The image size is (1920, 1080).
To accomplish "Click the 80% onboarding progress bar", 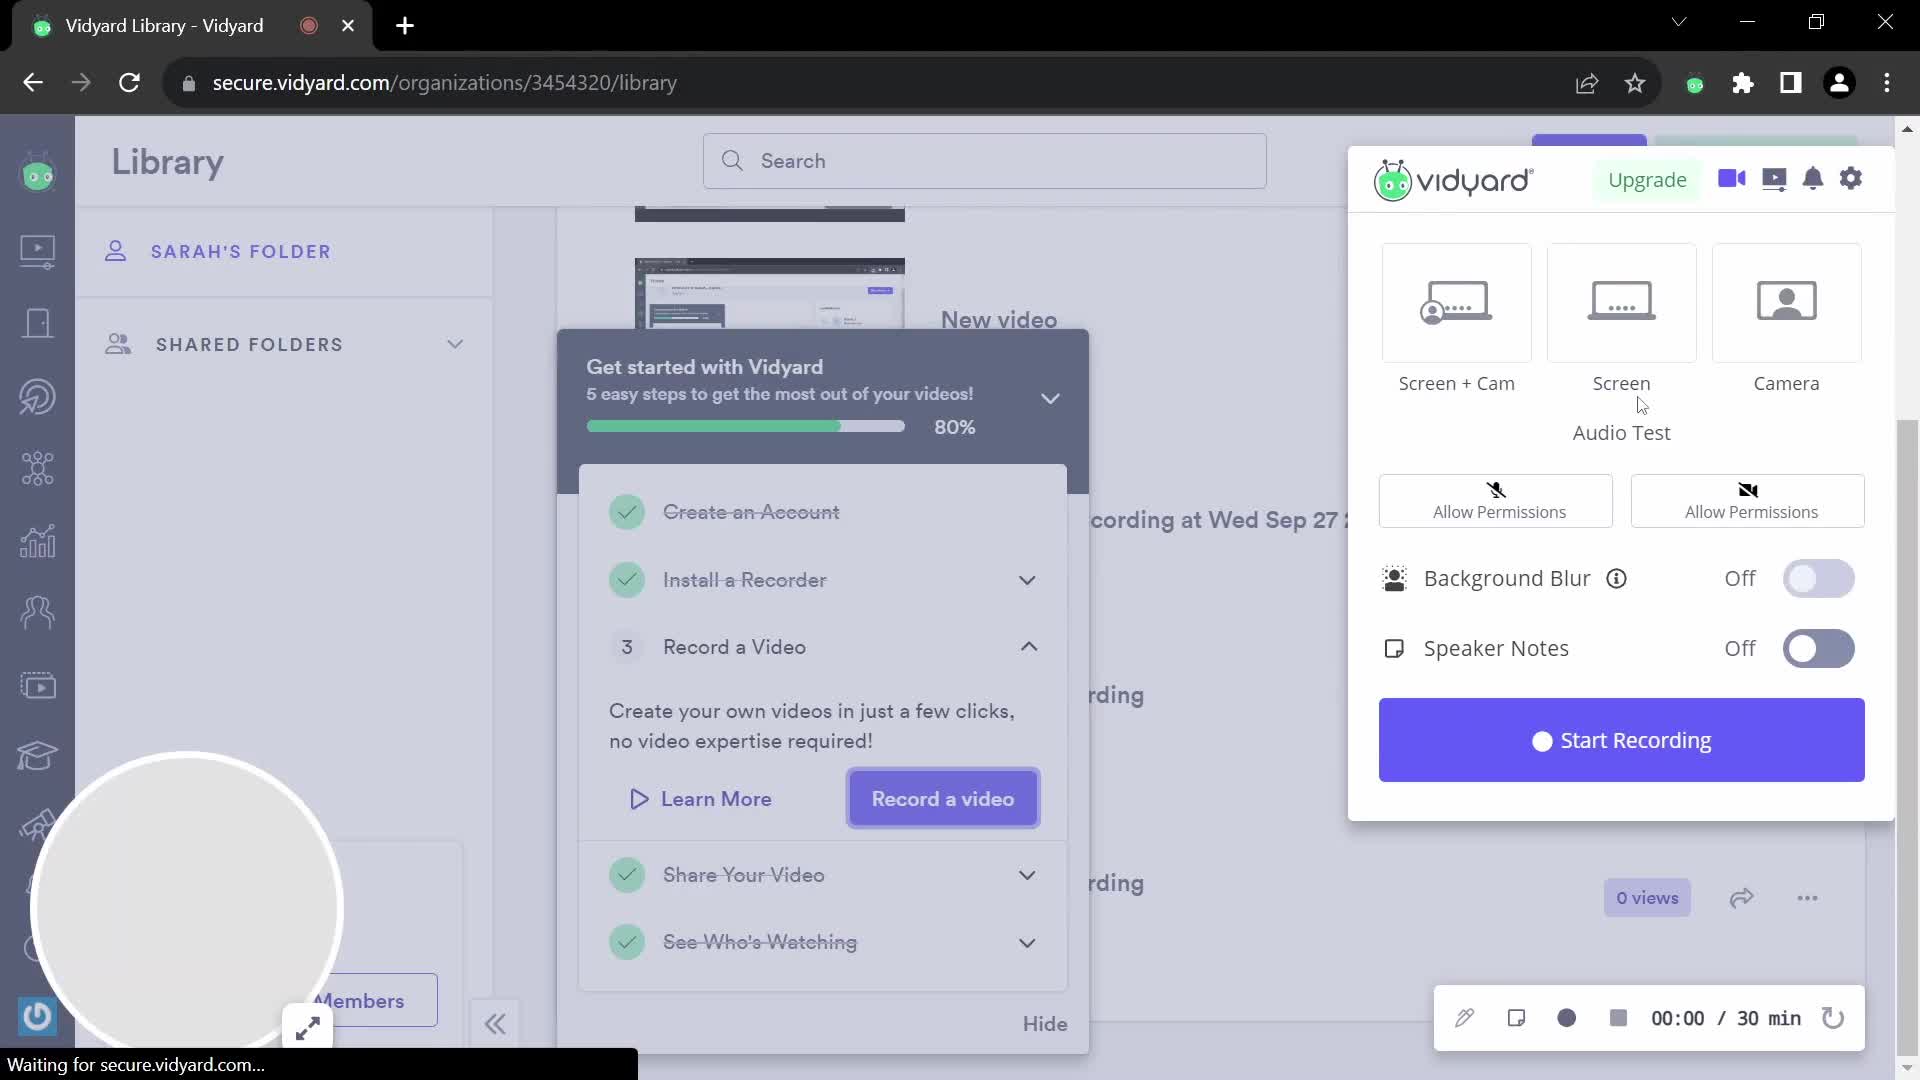I will (x=745, y=427).
